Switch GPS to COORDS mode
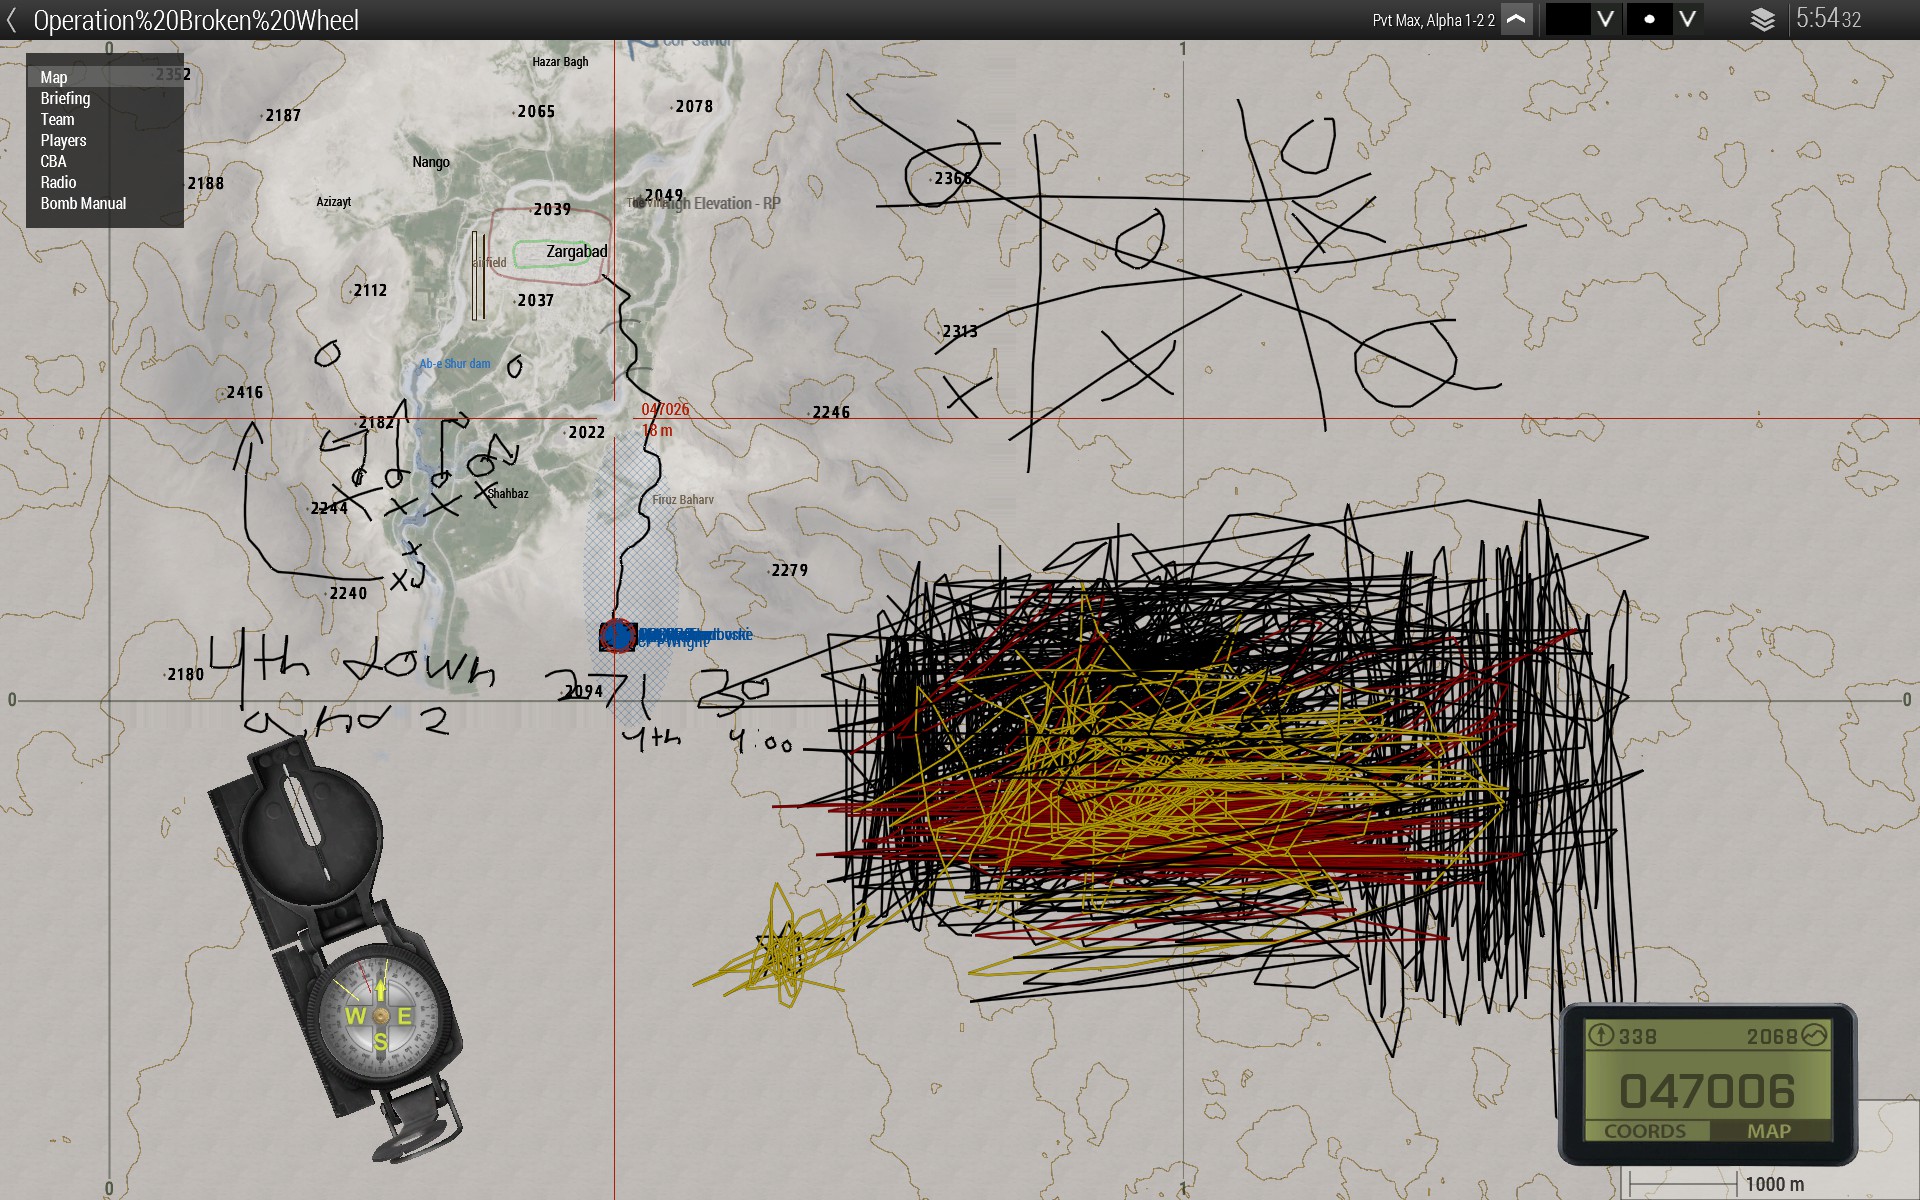This screenshot has width=1920, height=1200. click(x=1645, y=1131)
